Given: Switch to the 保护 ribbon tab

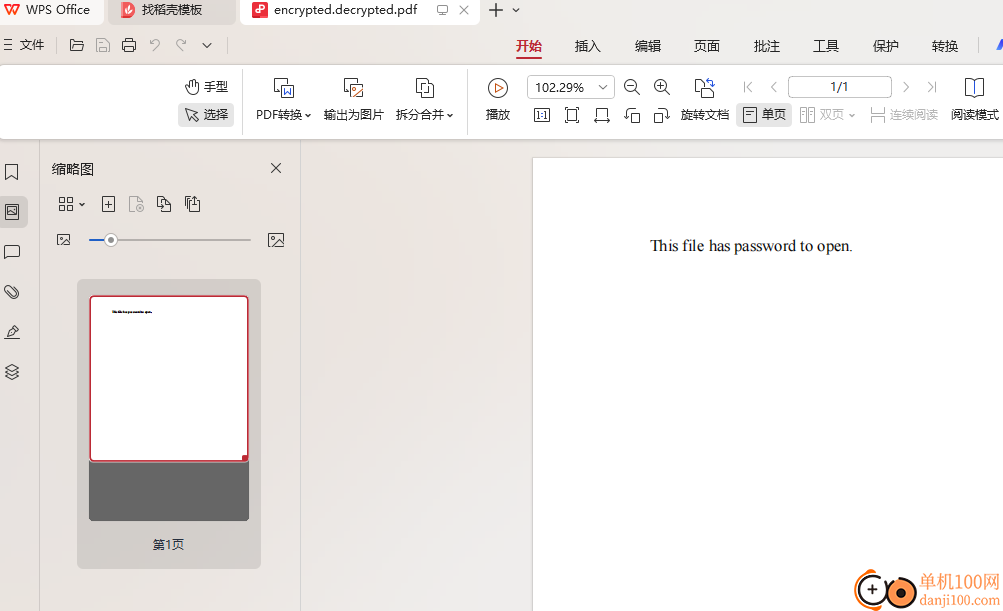Looking at the screenshot, I should (x=886, y=46).
